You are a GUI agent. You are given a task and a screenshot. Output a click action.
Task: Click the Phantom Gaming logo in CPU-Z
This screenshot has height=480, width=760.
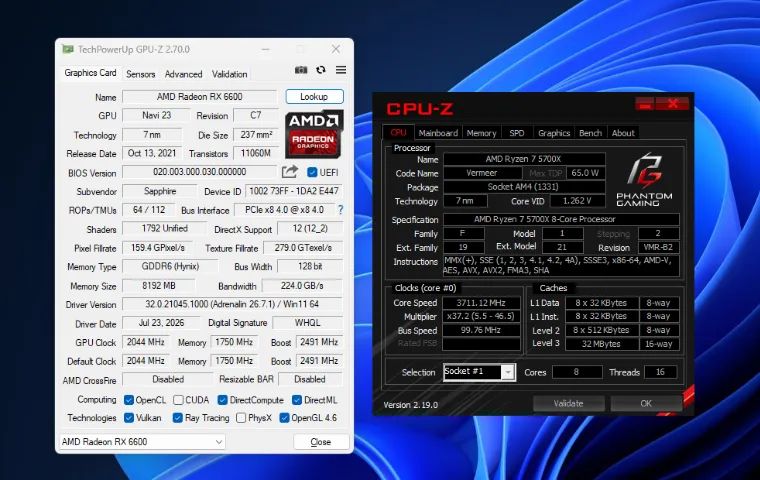tap(644, 179)
